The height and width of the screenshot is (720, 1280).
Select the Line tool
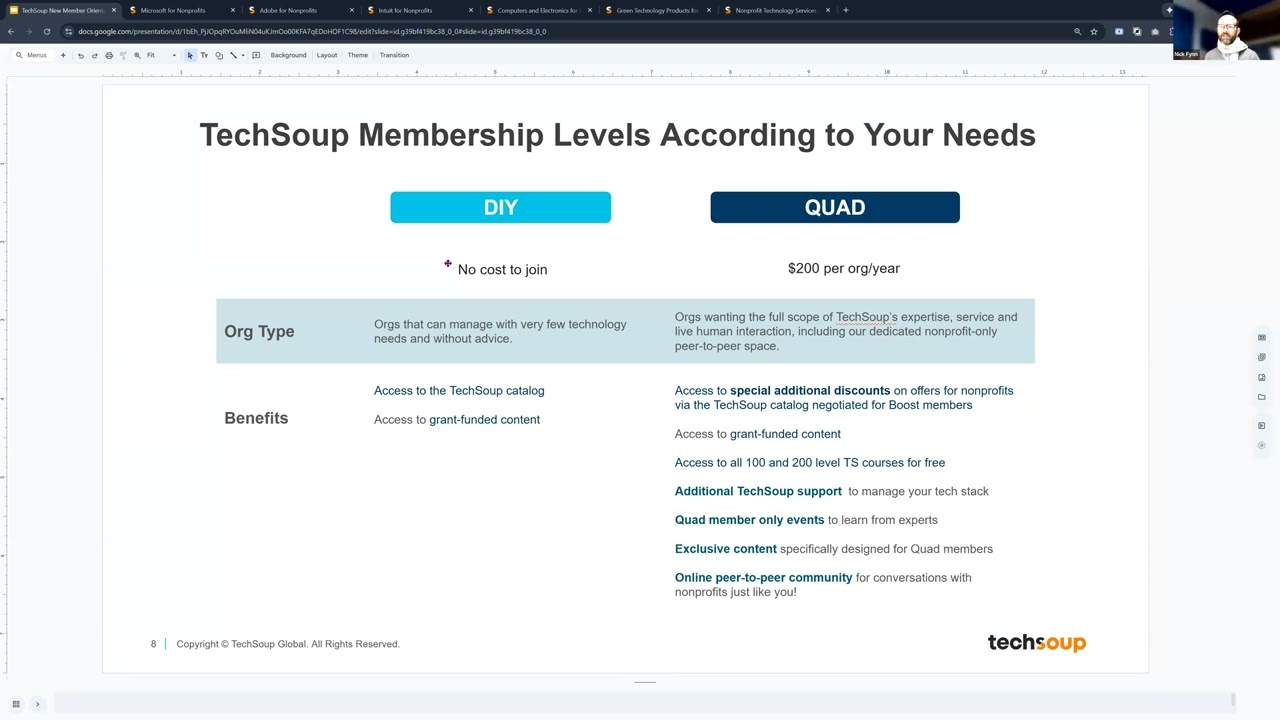233,55
